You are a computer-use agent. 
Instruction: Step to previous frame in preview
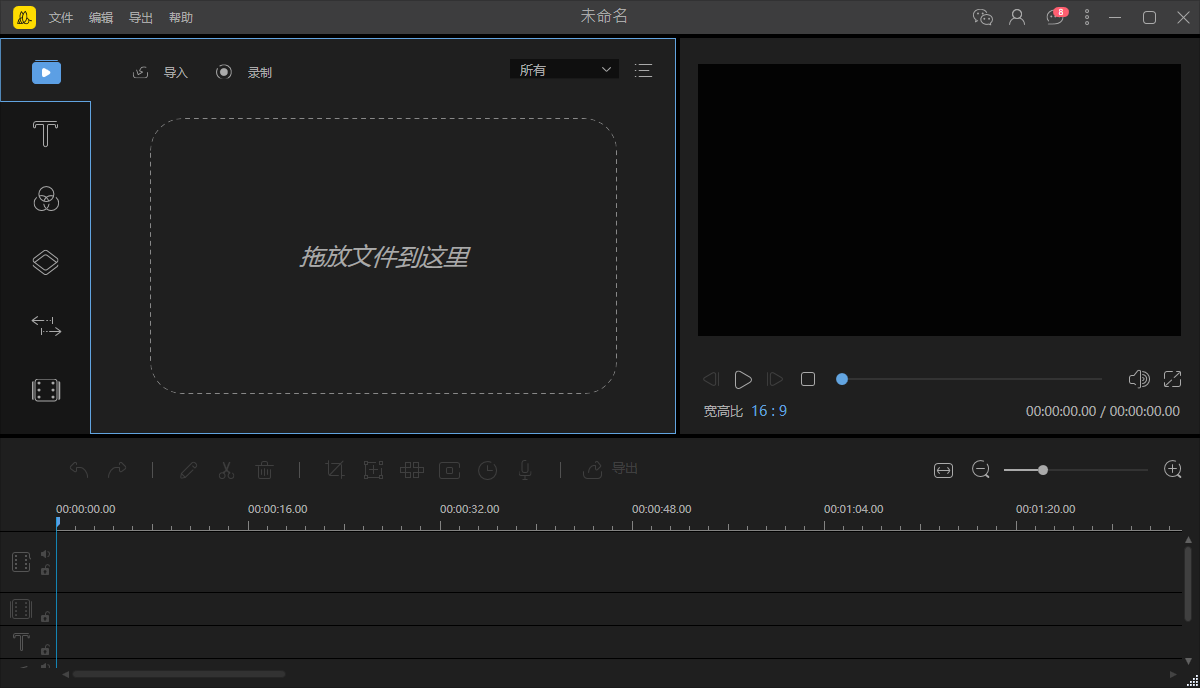coord(711,379)
